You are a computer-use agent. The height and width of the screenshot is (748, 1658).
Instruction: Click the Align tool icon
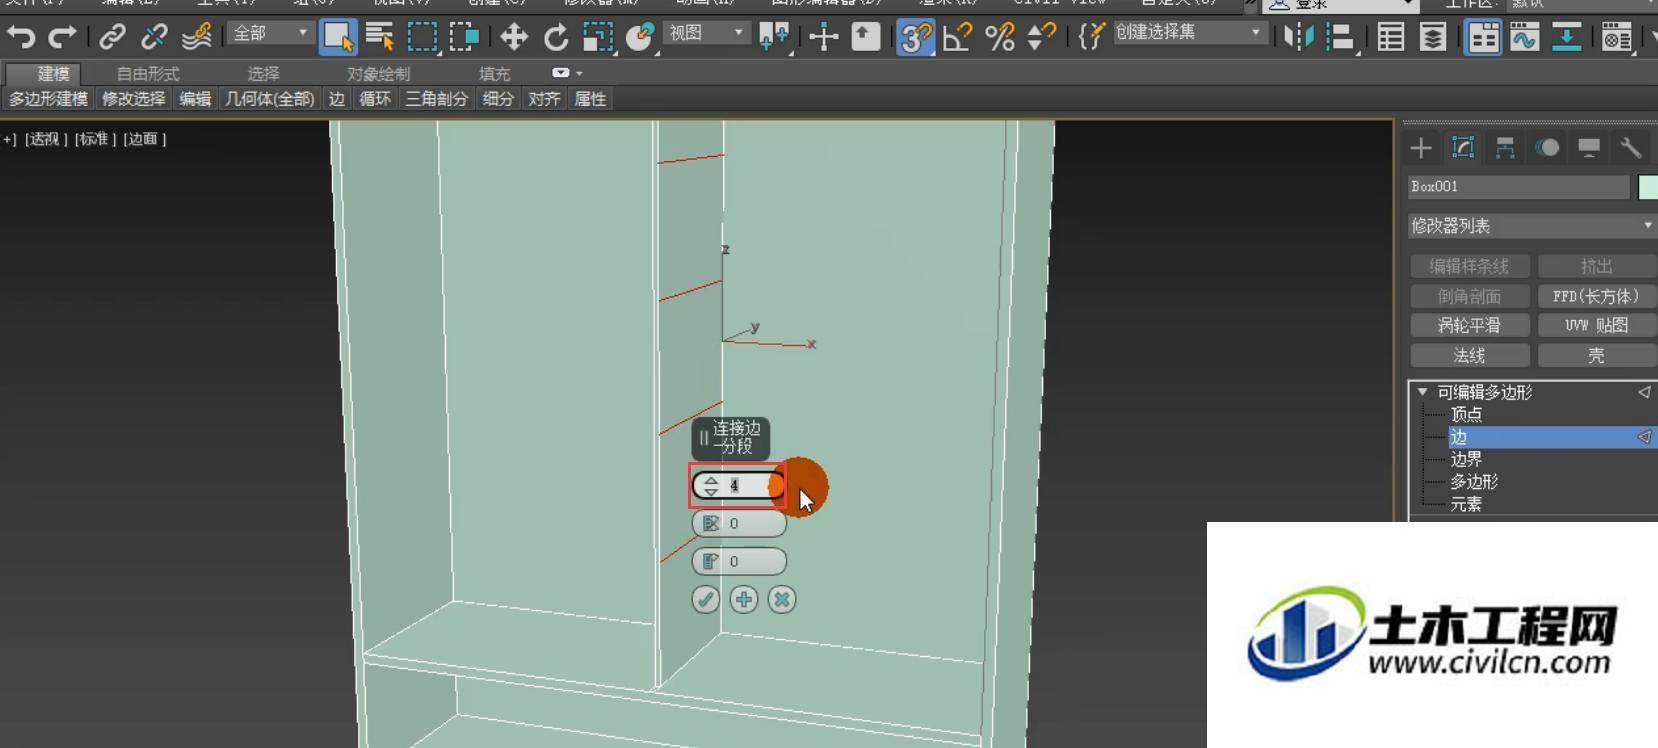(x=1340, y=38)
